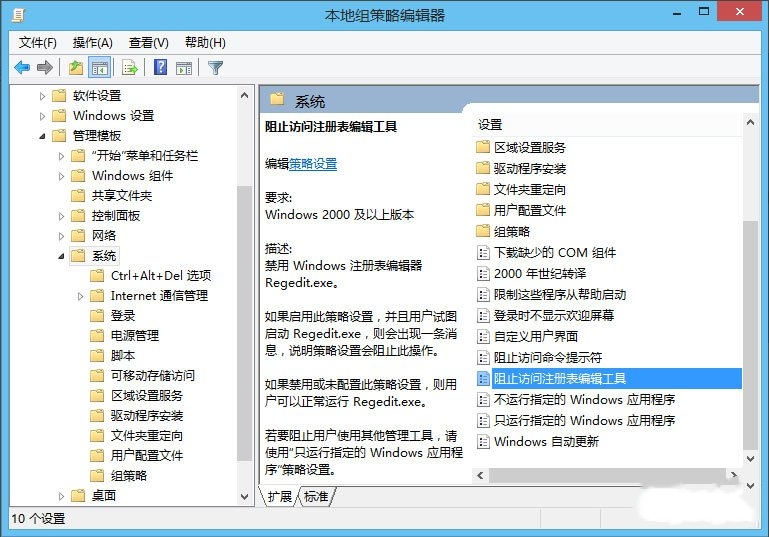Click the policy icon beside 阻止访问注册表编辑工具

(x=483, y=379)
